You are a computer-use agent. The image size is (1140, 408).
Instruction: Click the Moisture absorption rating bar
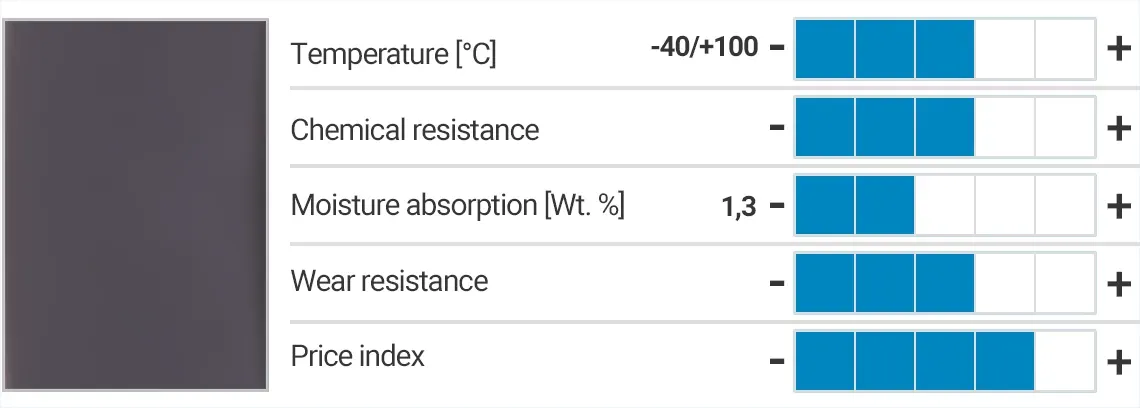945,206
